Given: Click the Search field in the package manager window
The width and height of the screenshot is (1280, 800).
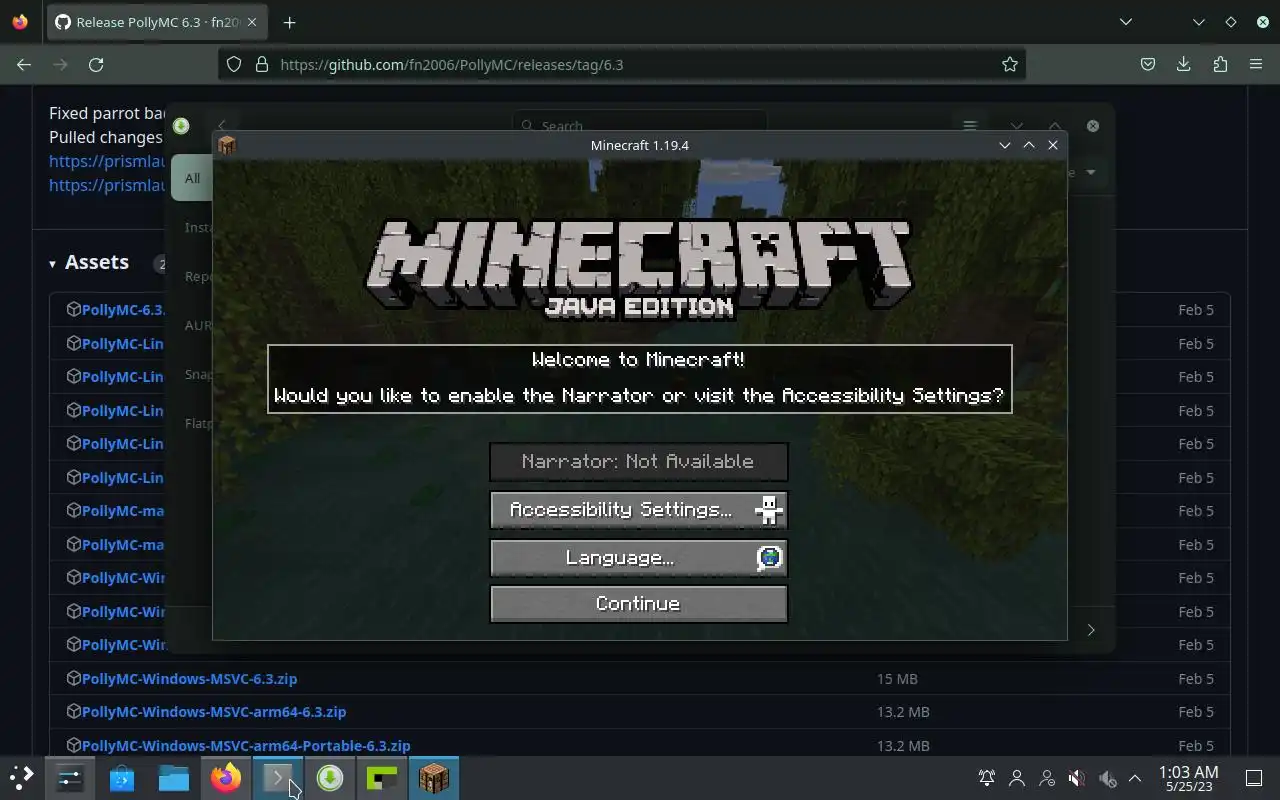Looking at the screenshot, I should 640,126.
